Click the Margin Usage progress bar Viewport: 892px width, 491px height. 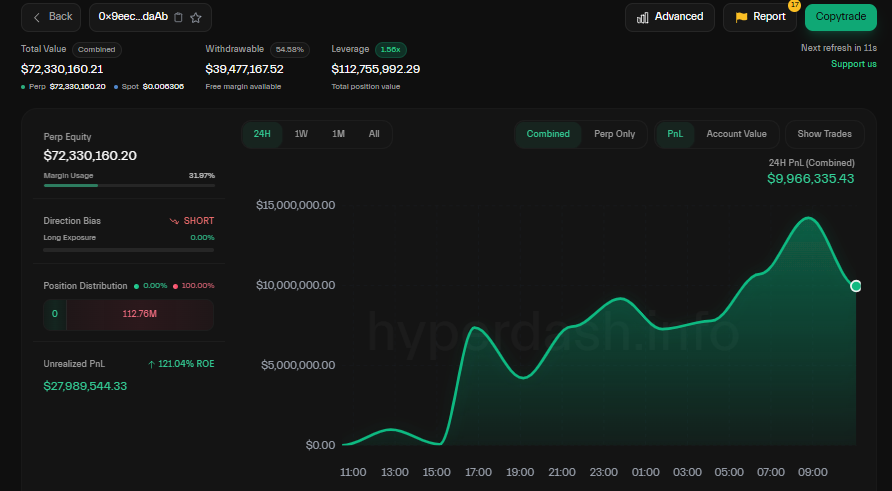tap(129, 185)
